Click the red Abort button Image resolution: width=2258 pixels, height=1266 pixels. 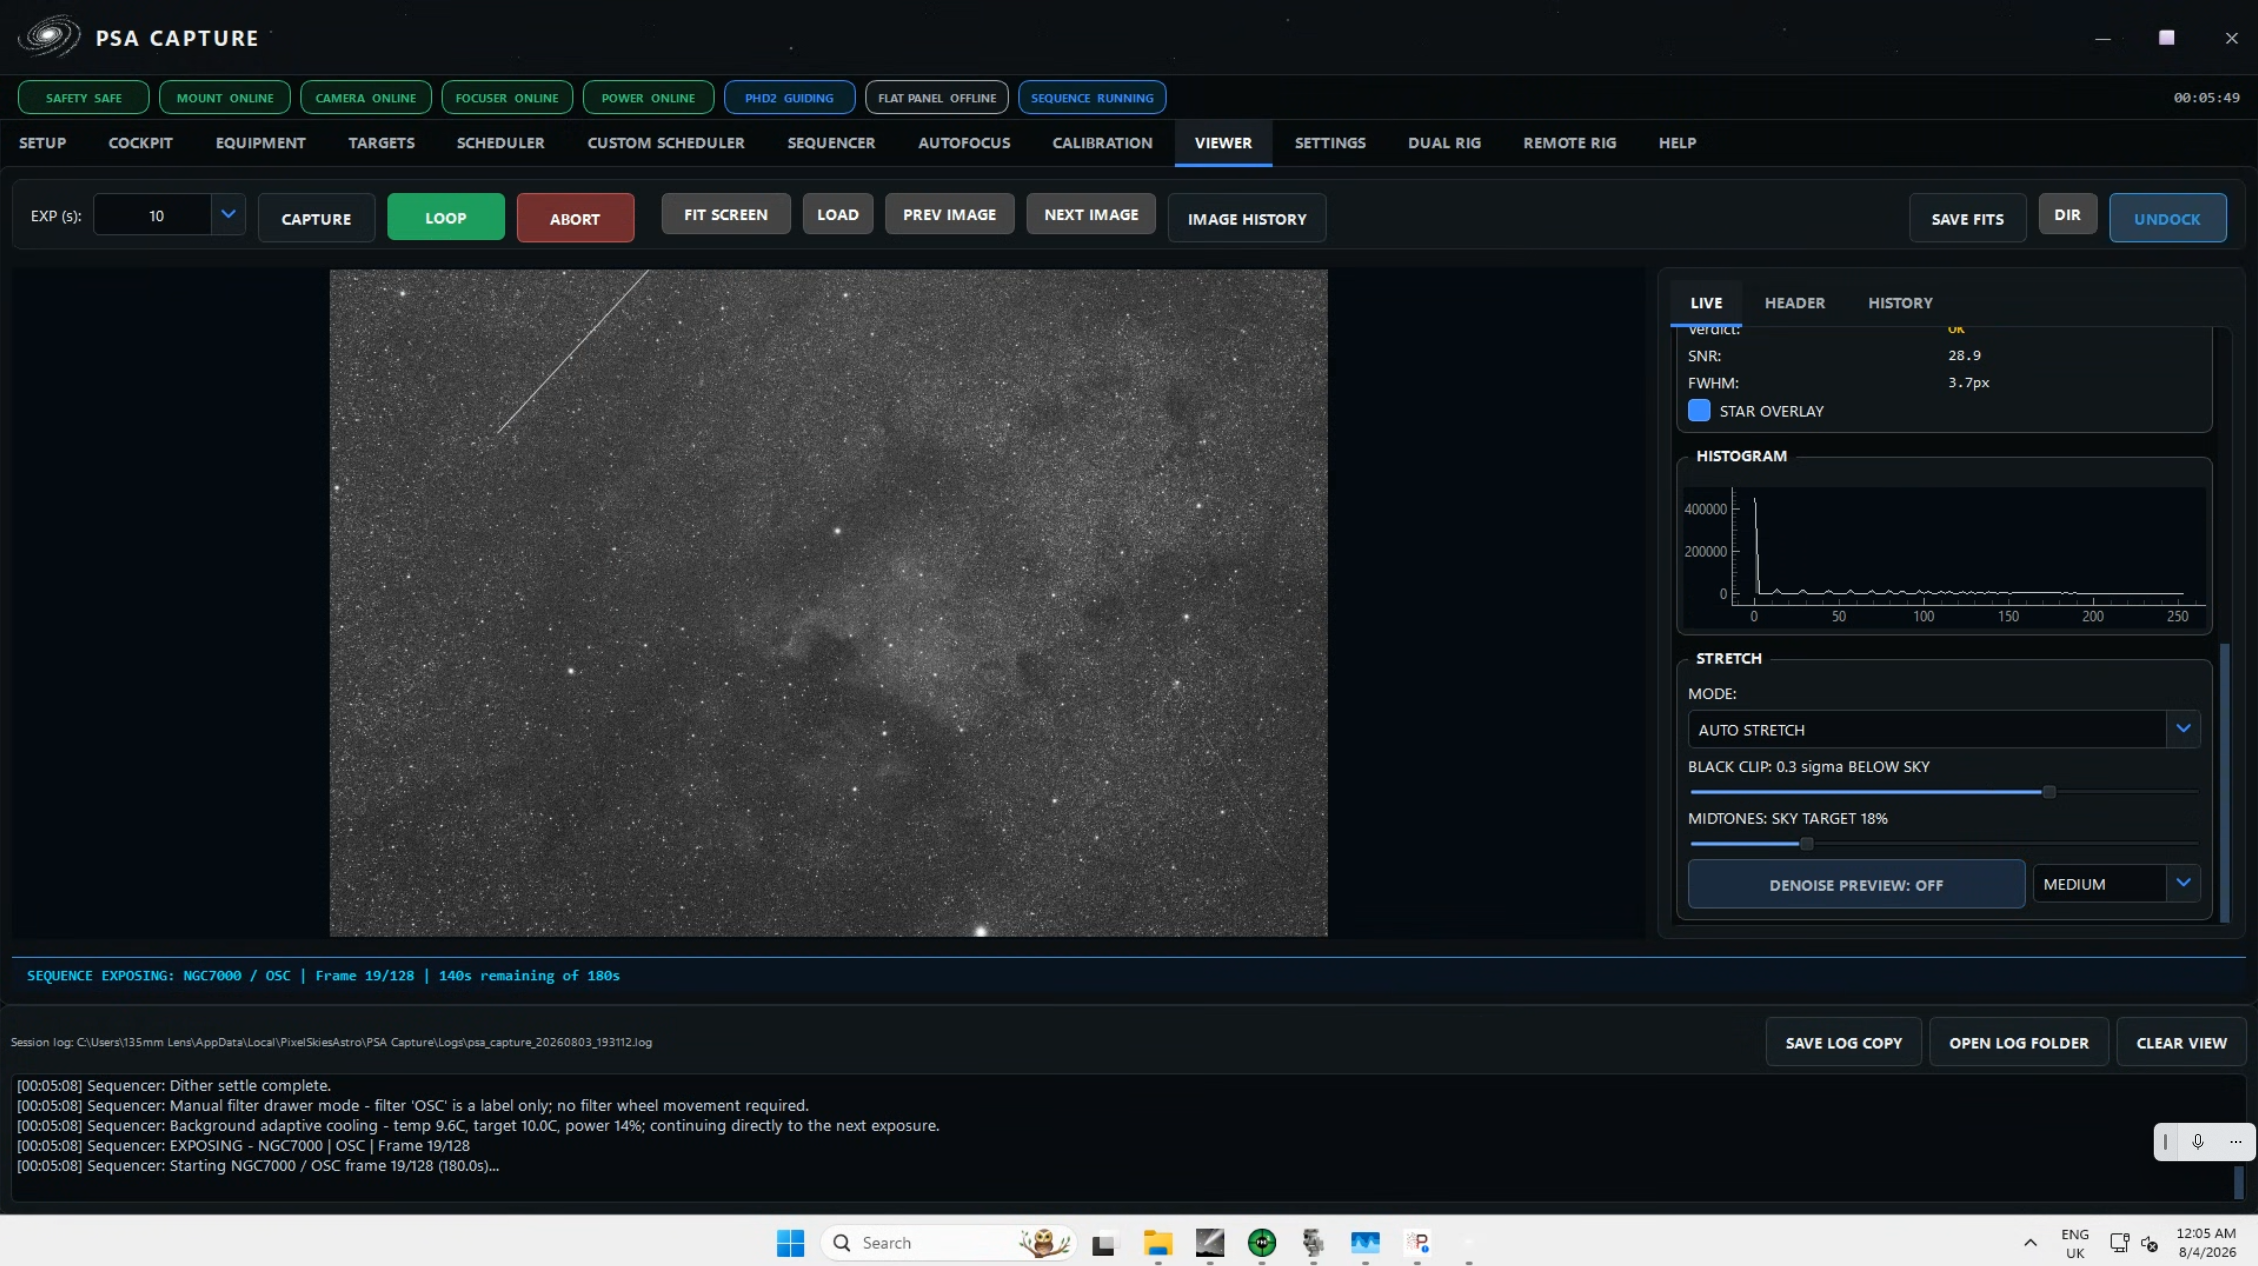[x=575, y=218]
